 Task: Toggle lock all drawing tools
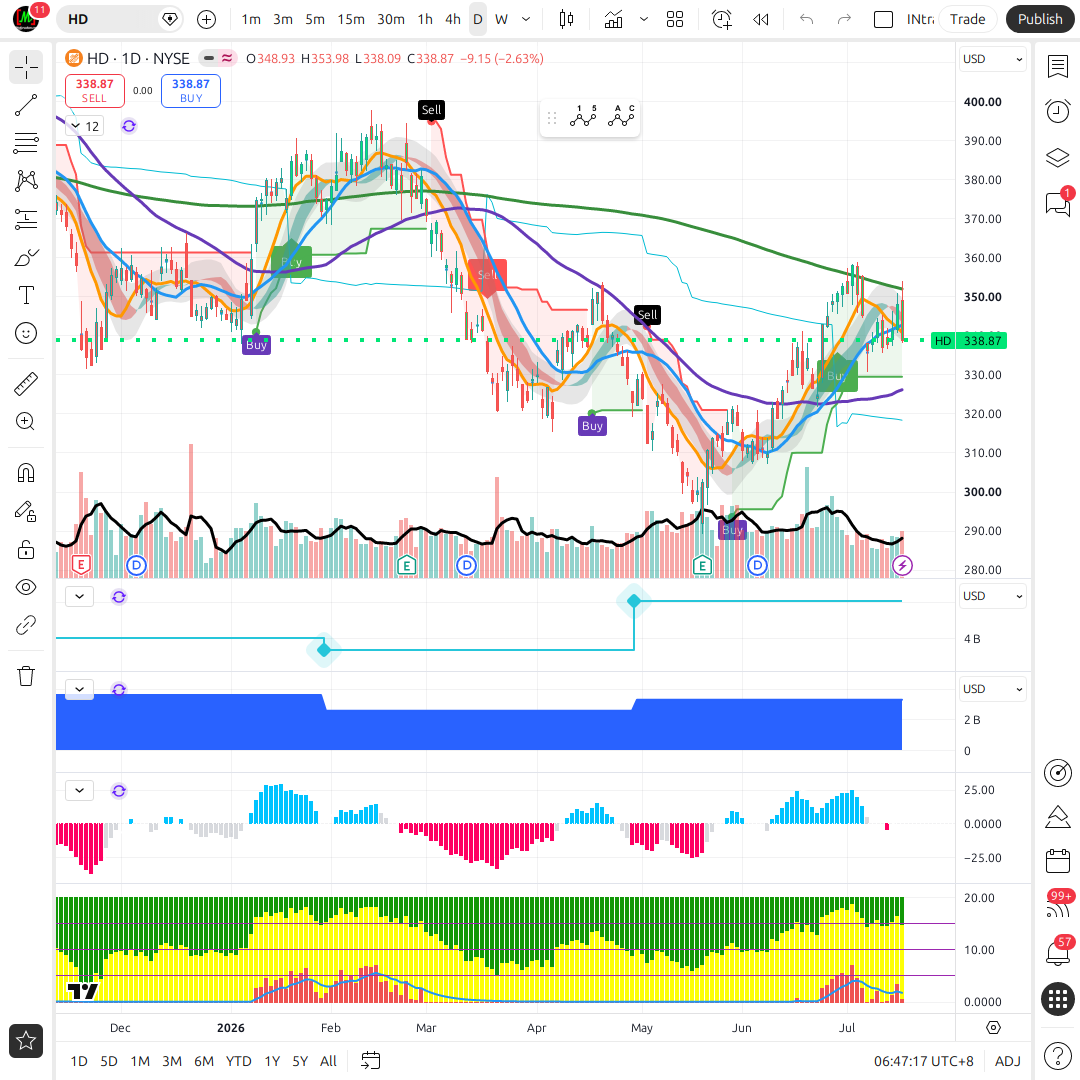click(26, 550)
